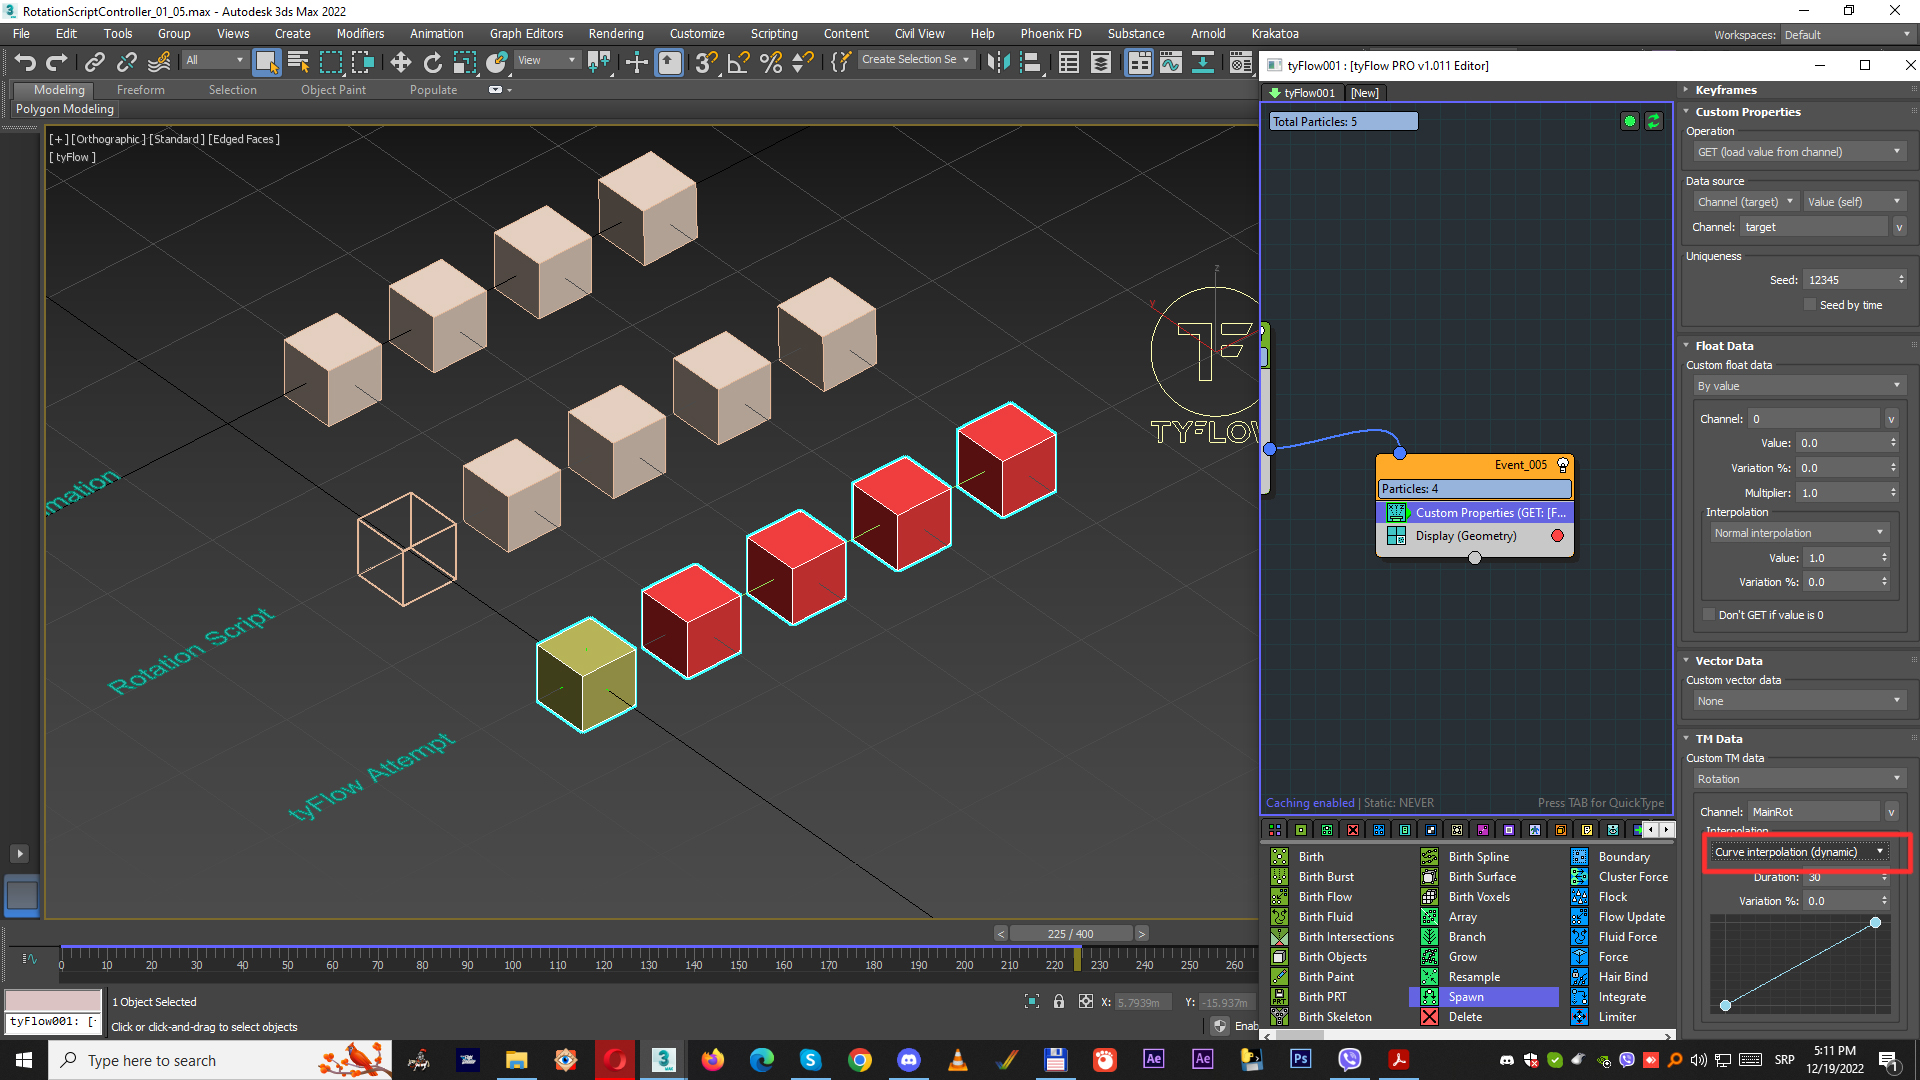Screen dimensions: 1920x1080
Task: Click the Delete operator in depot
Action: (x=1465, y=1017)
